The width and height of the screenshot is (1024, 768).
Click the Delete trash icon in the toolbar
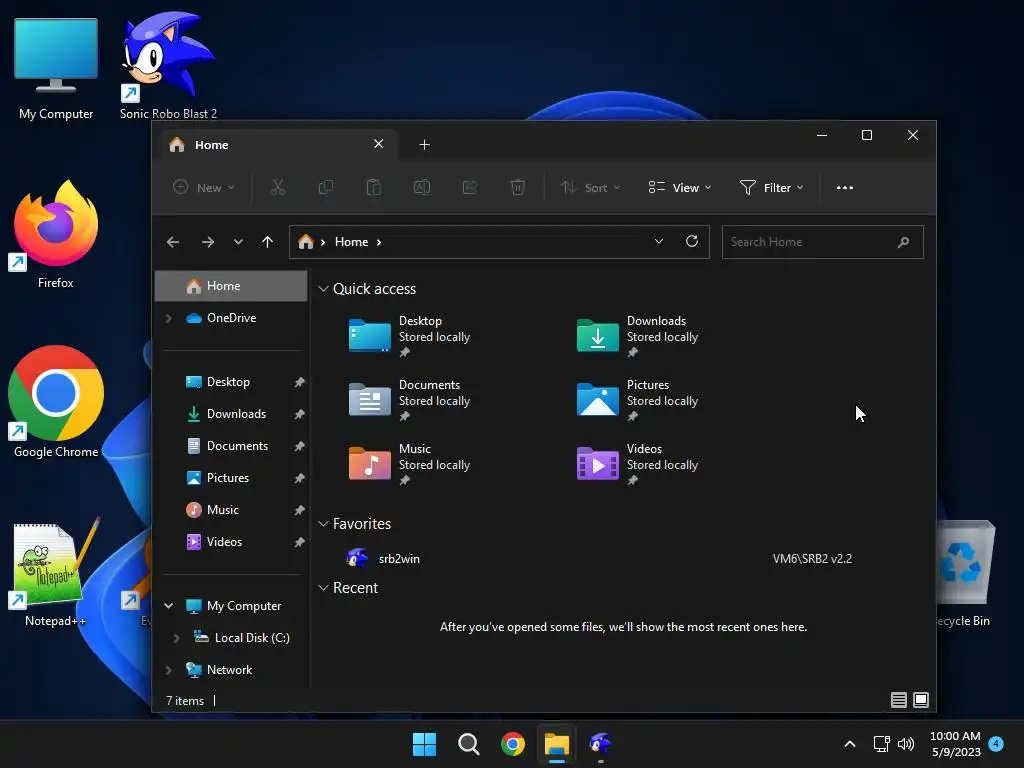[517, 187]
